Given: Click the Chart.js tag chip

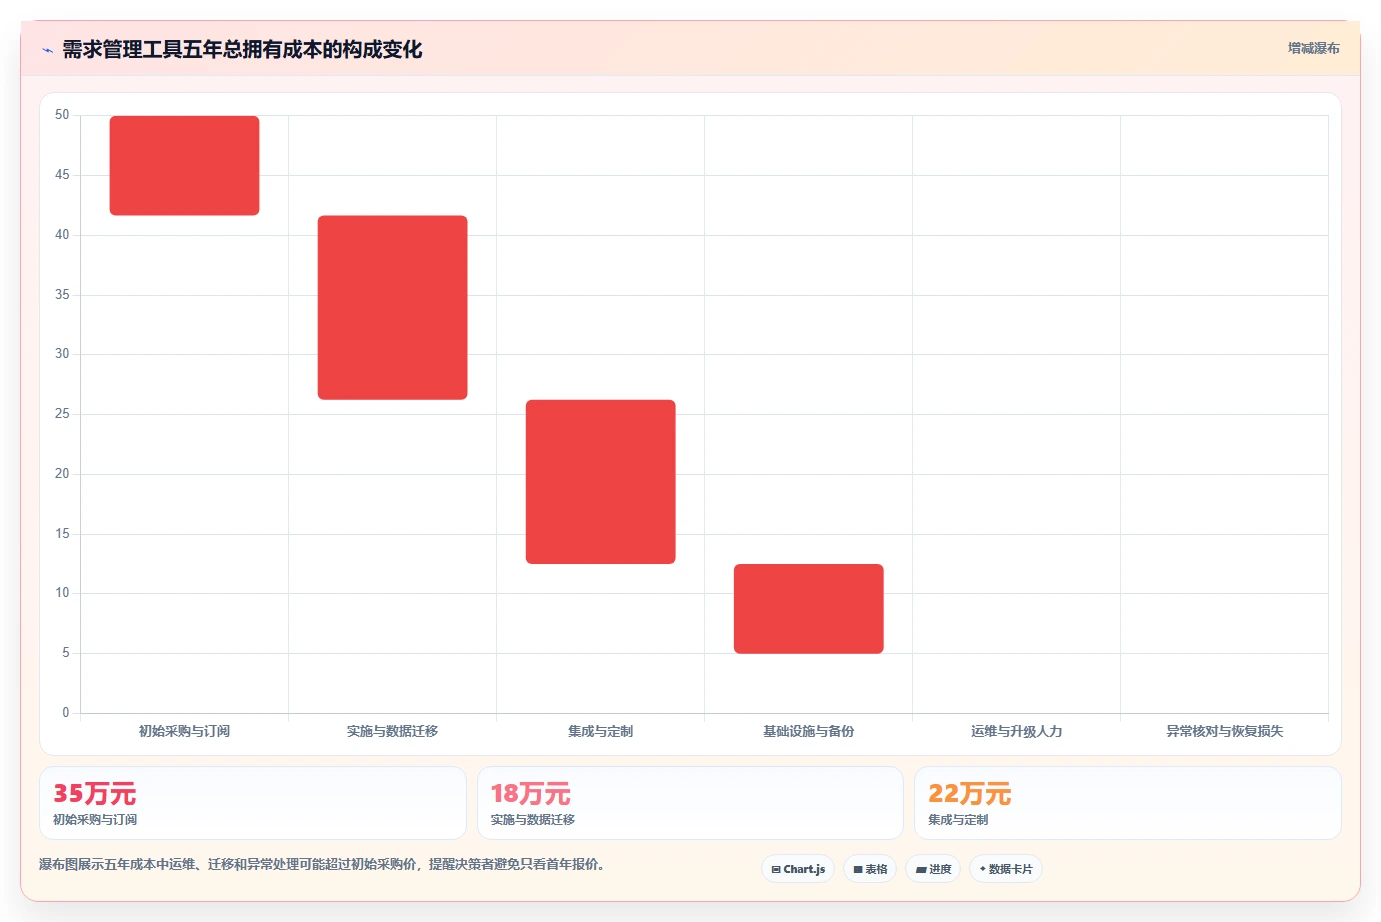Looking at the screenshot, I should pos(798,869).
